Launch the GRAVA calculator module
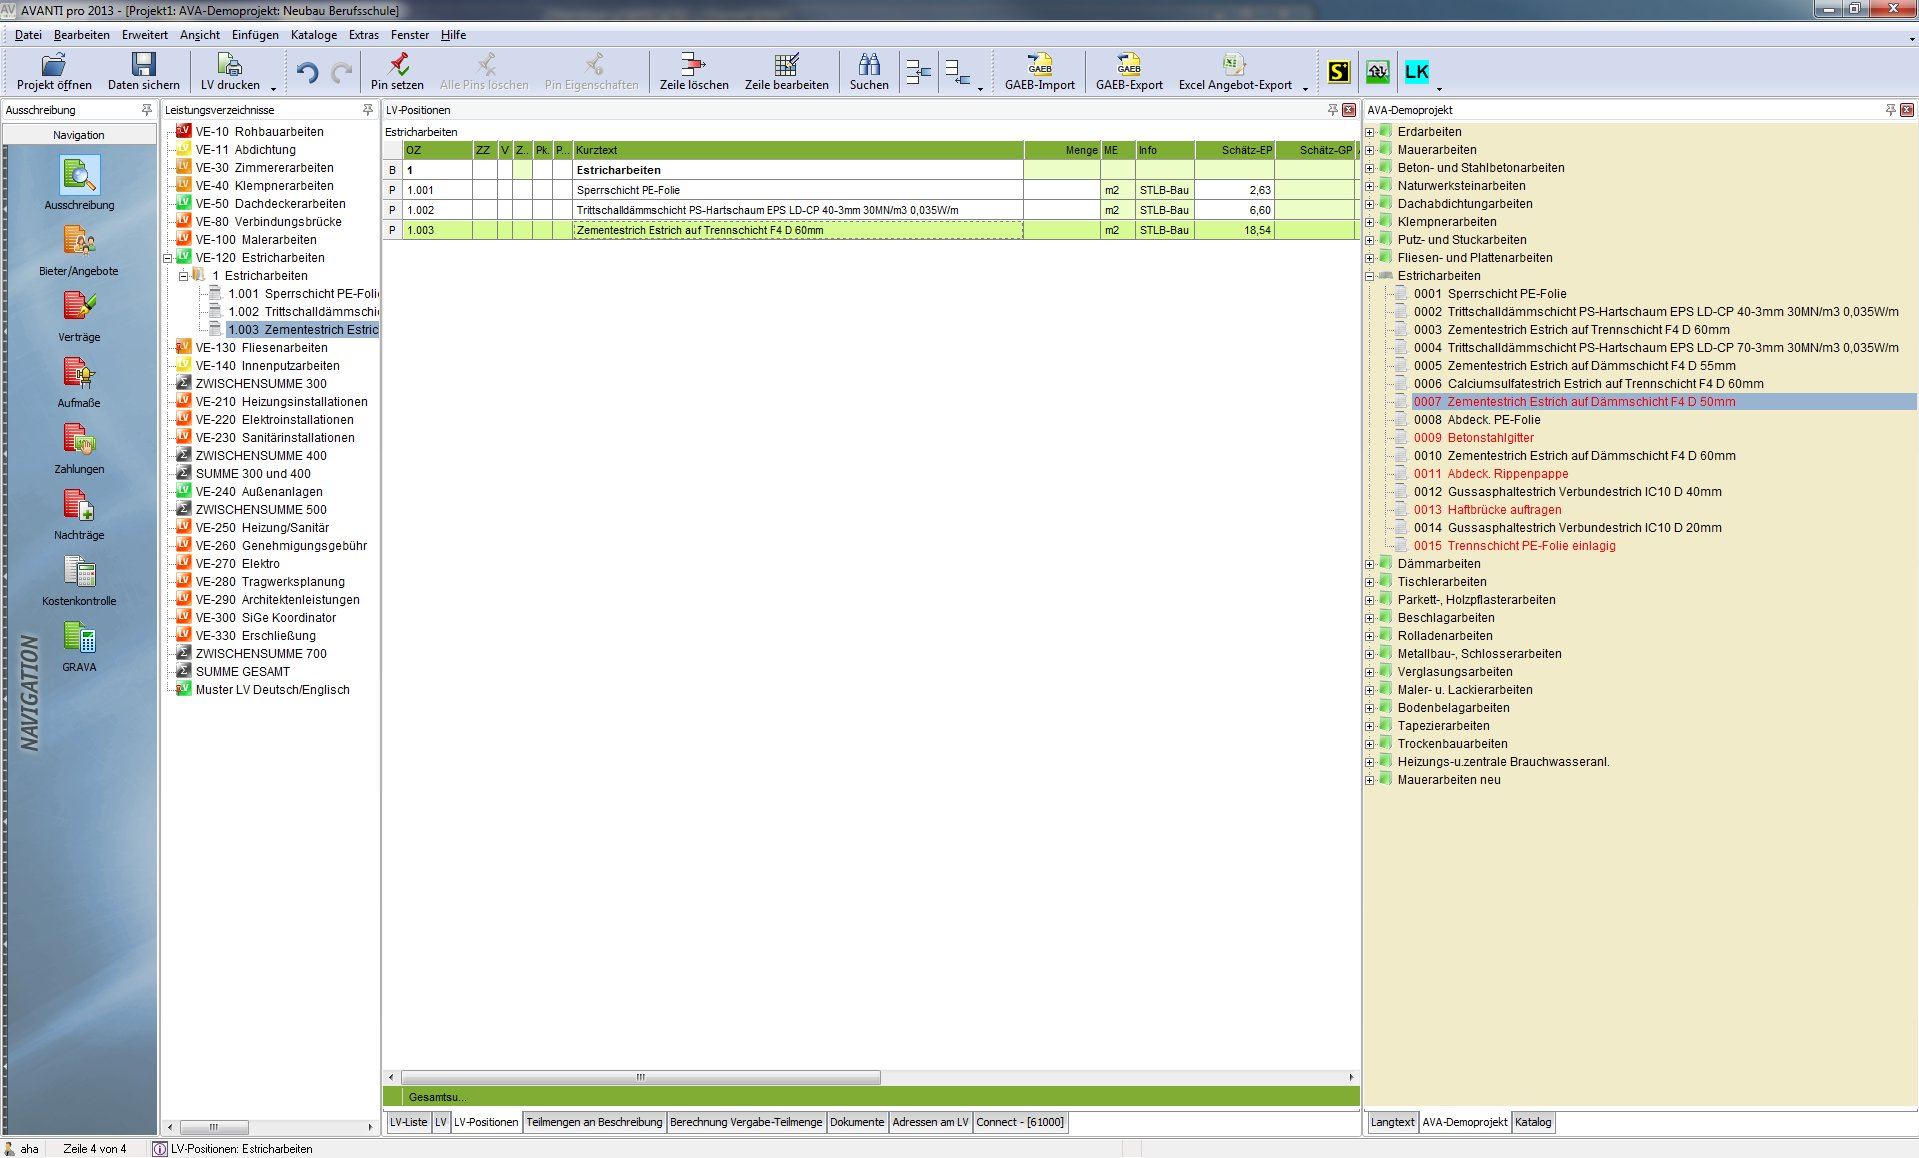The width and height of the screenshot is (1919, 1158). click(79, 646)
